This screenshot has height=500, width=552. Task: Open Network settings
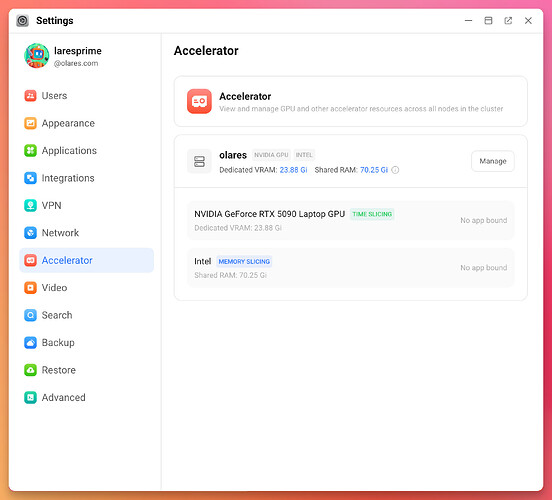87,233
